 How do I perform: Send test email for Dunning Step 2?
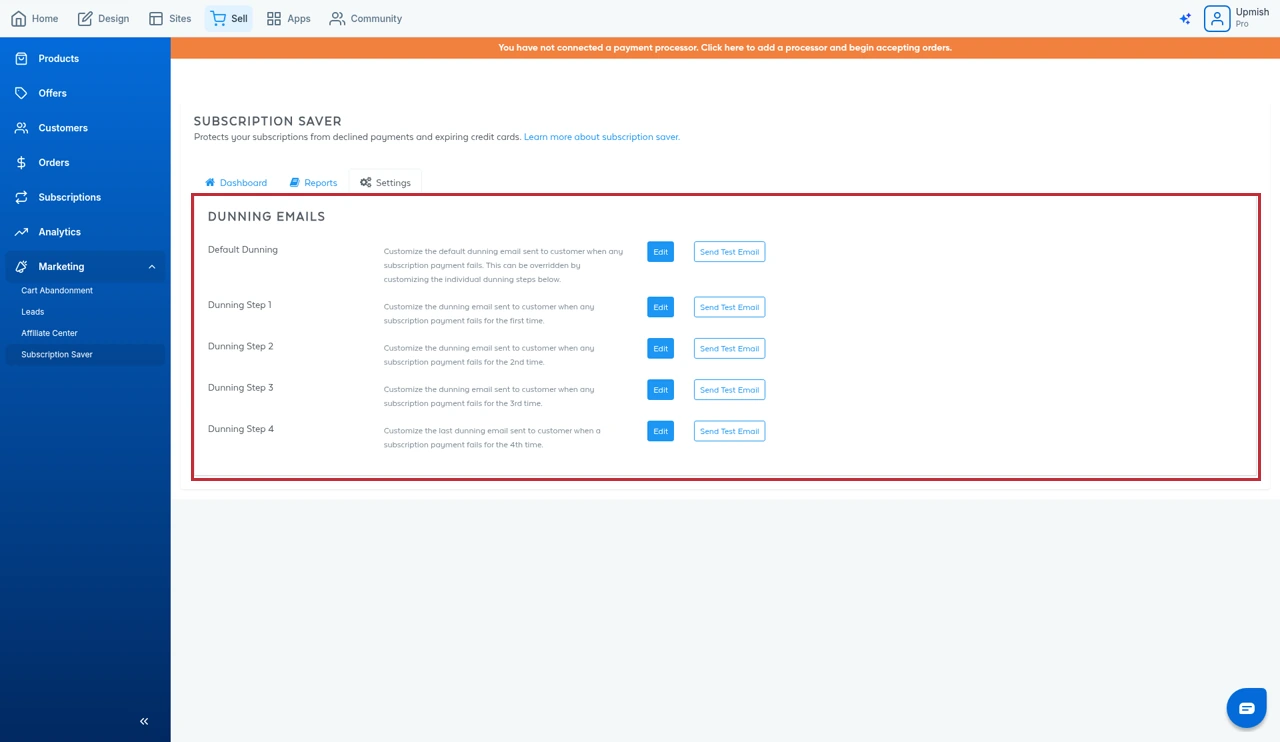(x=729, y=349)
